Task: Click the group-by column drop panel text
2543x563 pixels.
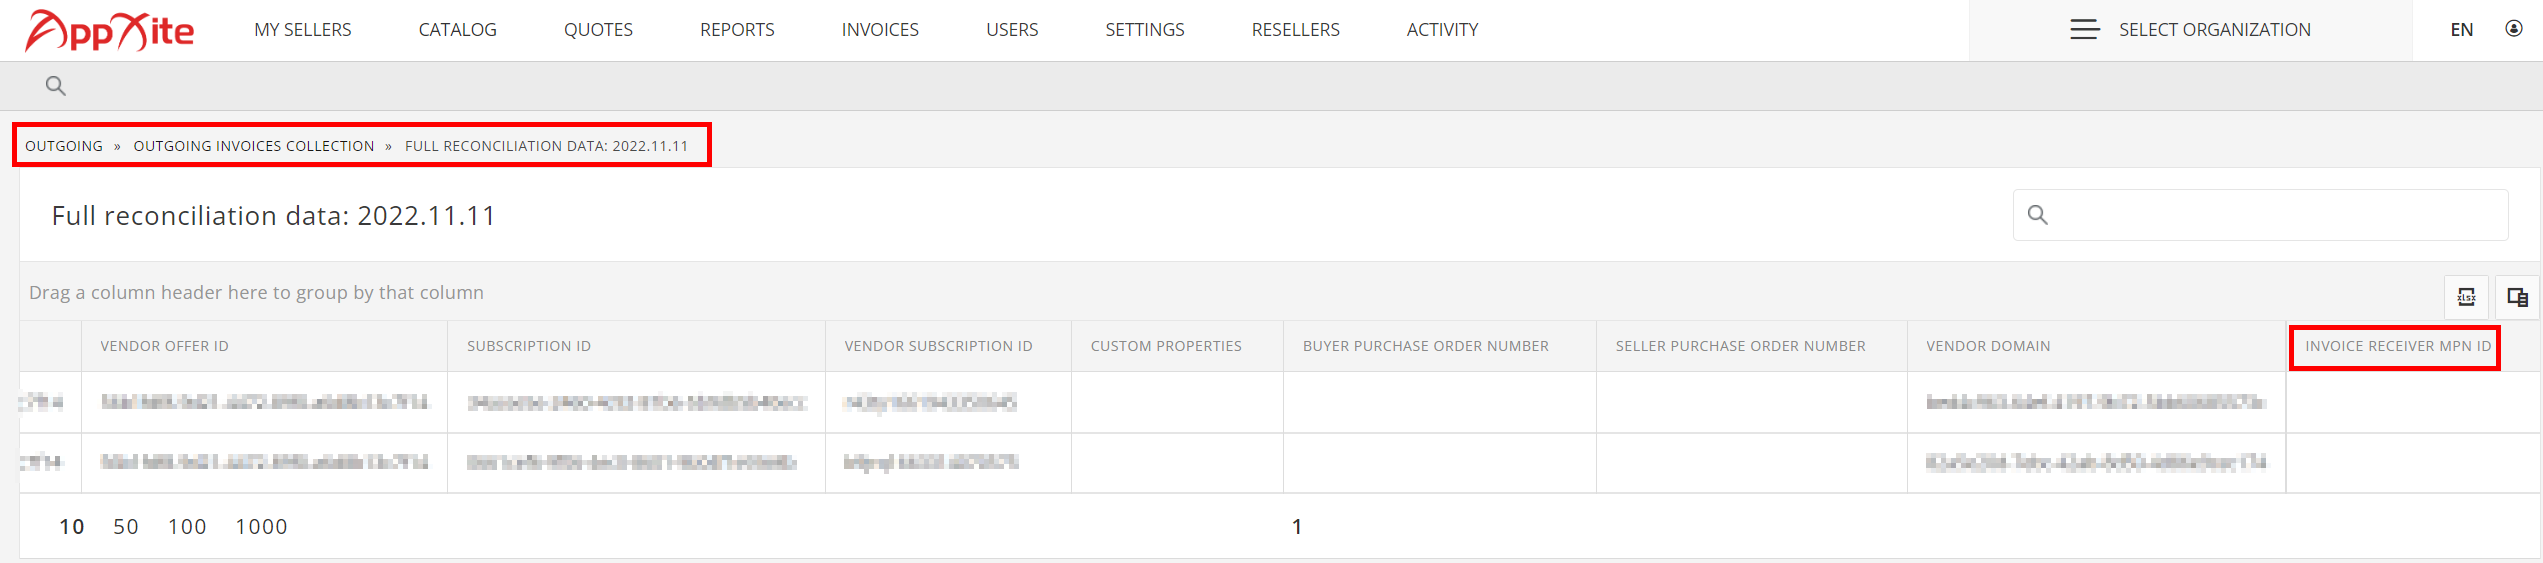Action: (256, 293)
